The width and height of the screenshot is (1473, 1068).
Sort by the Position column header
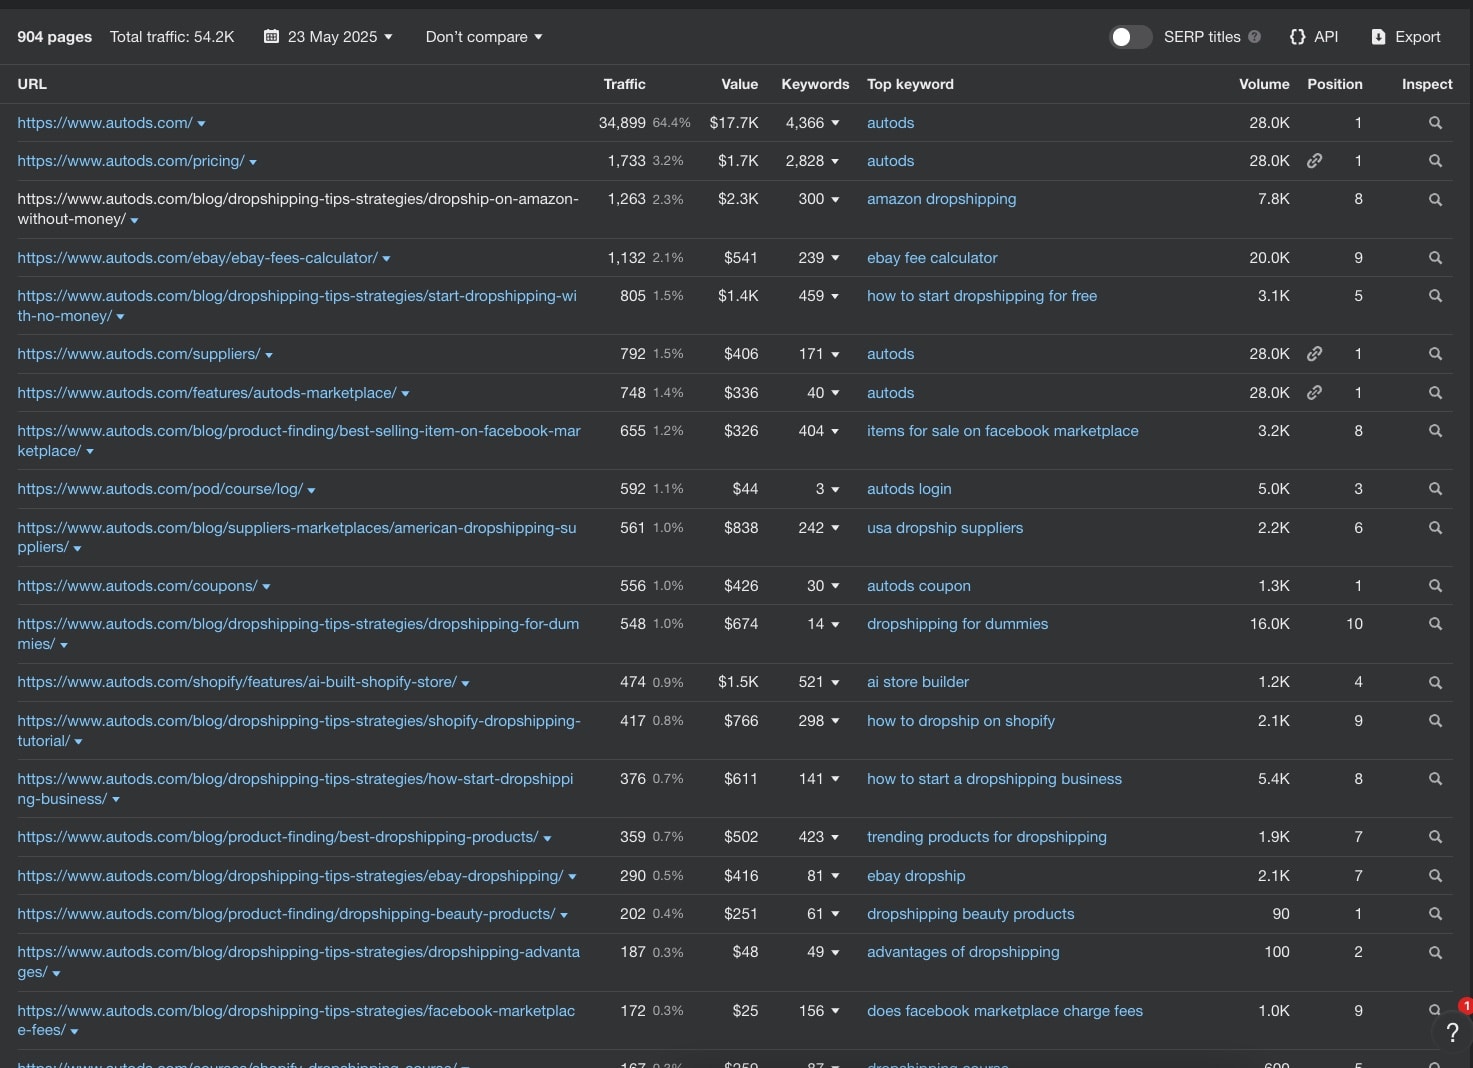point(1335,84)
